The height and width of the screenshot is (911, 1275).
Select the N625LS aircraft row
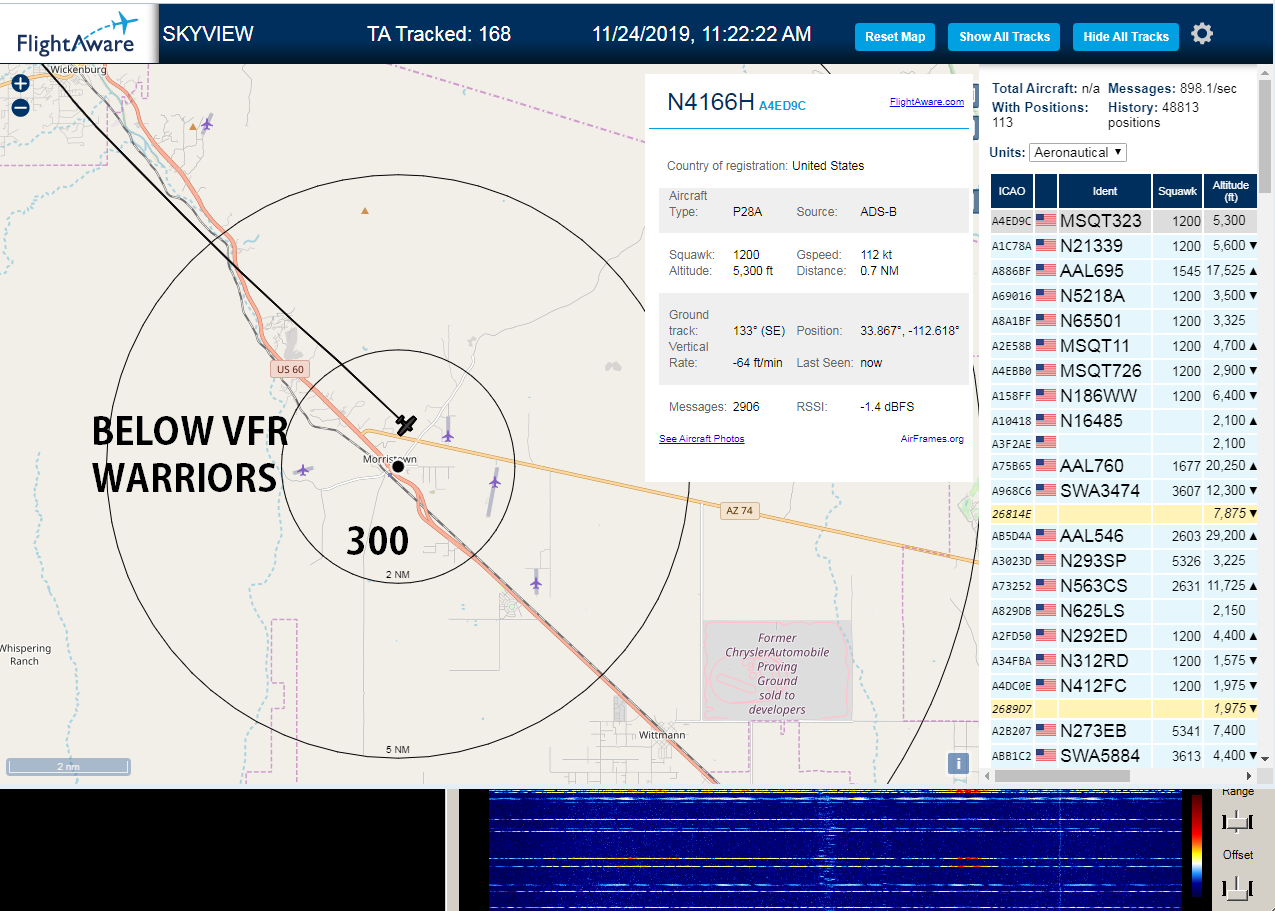pos(1124,611)
